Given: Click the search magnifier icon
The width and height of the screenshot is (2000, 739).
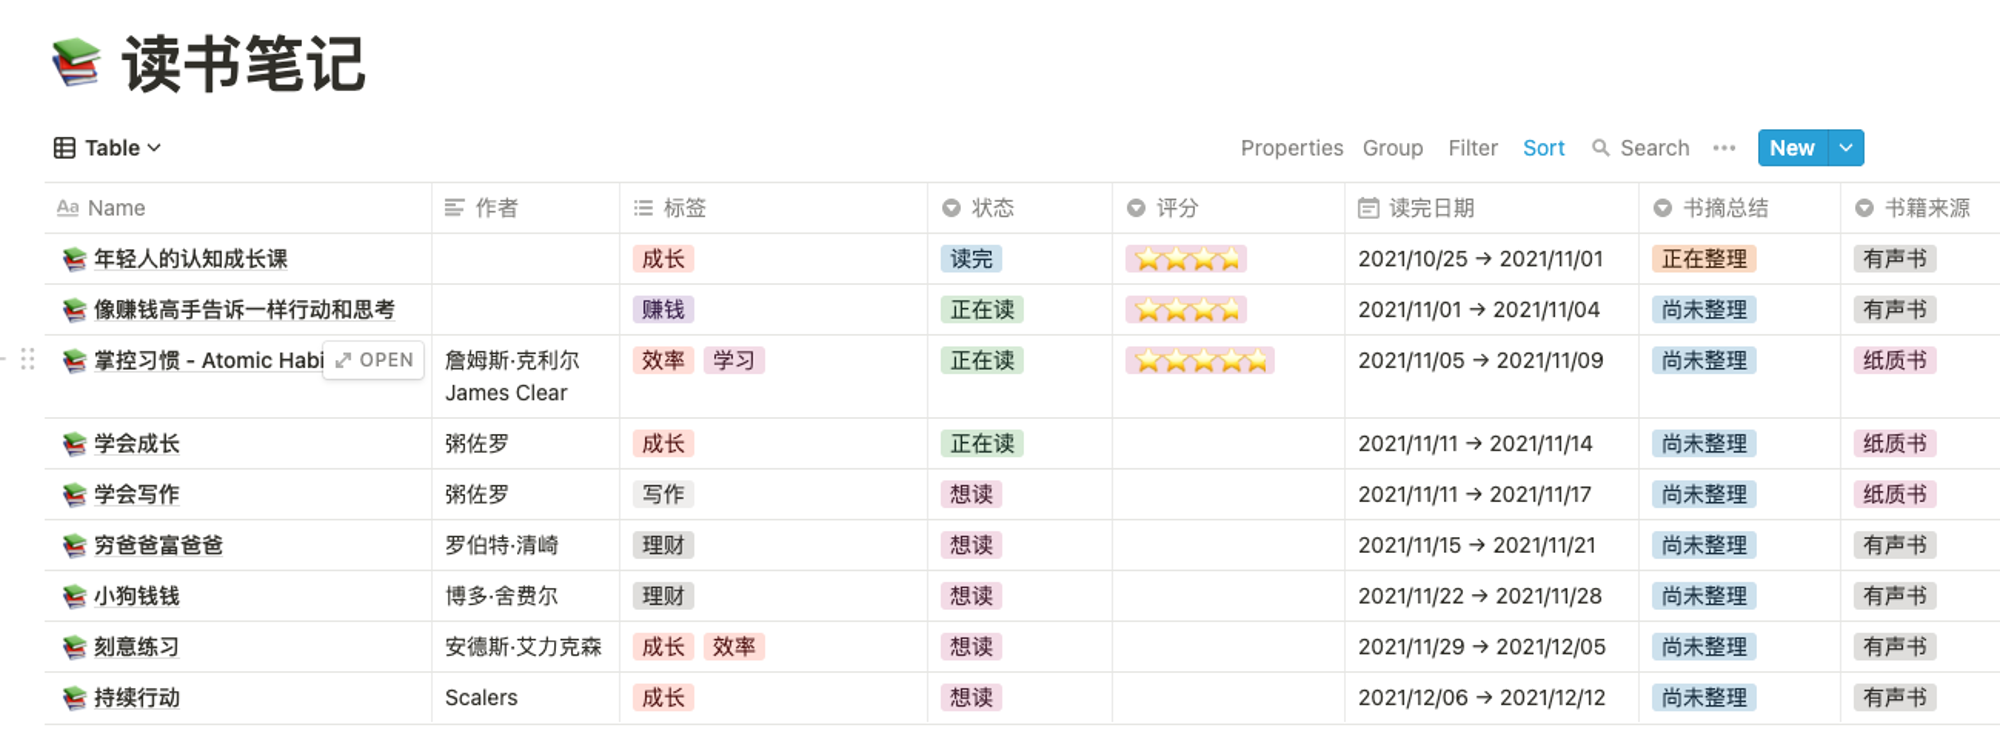Looking at the screenshot, I should pyautogui.click(x=1600, y=148).
